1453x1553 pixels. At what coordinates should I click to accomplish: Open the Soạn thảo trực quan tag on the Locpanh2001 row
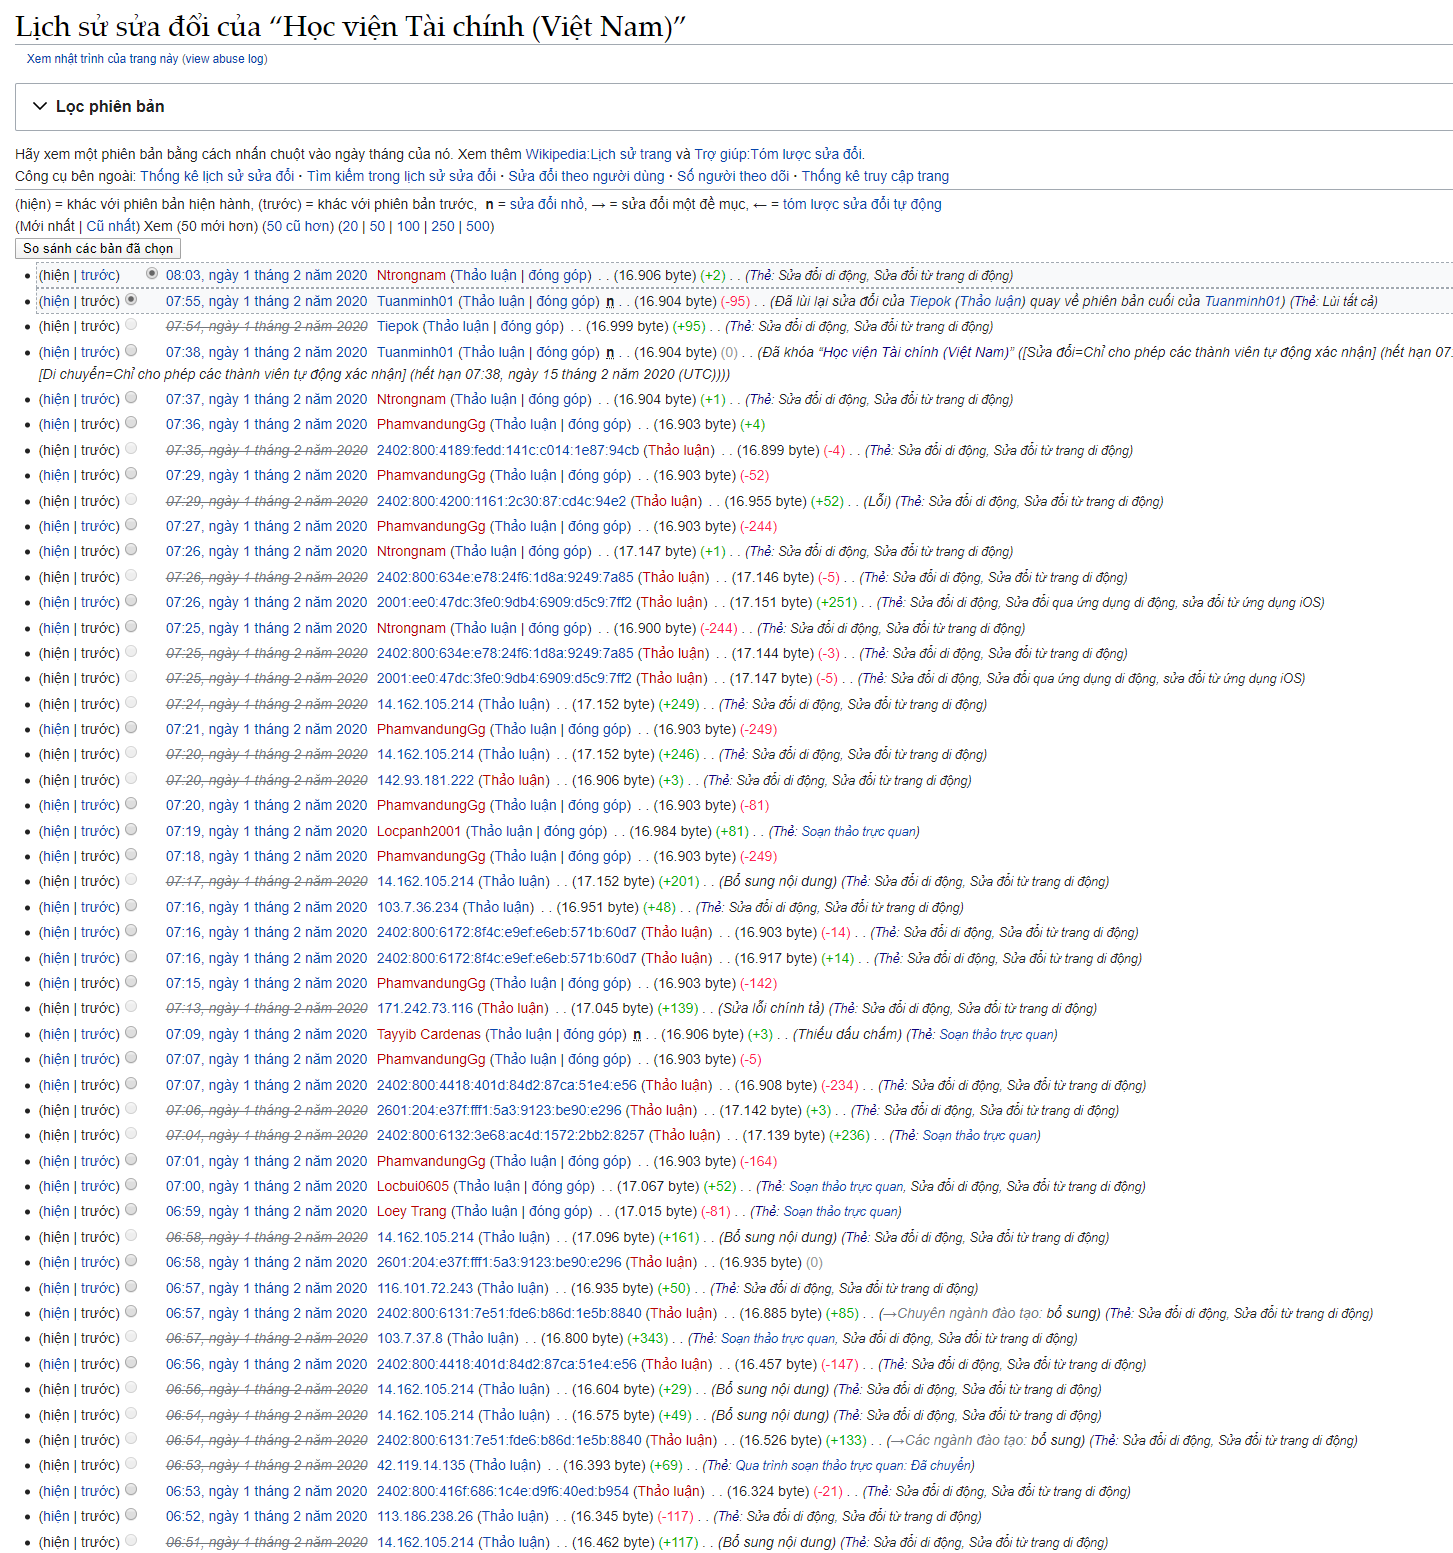(x=860, y=831)
